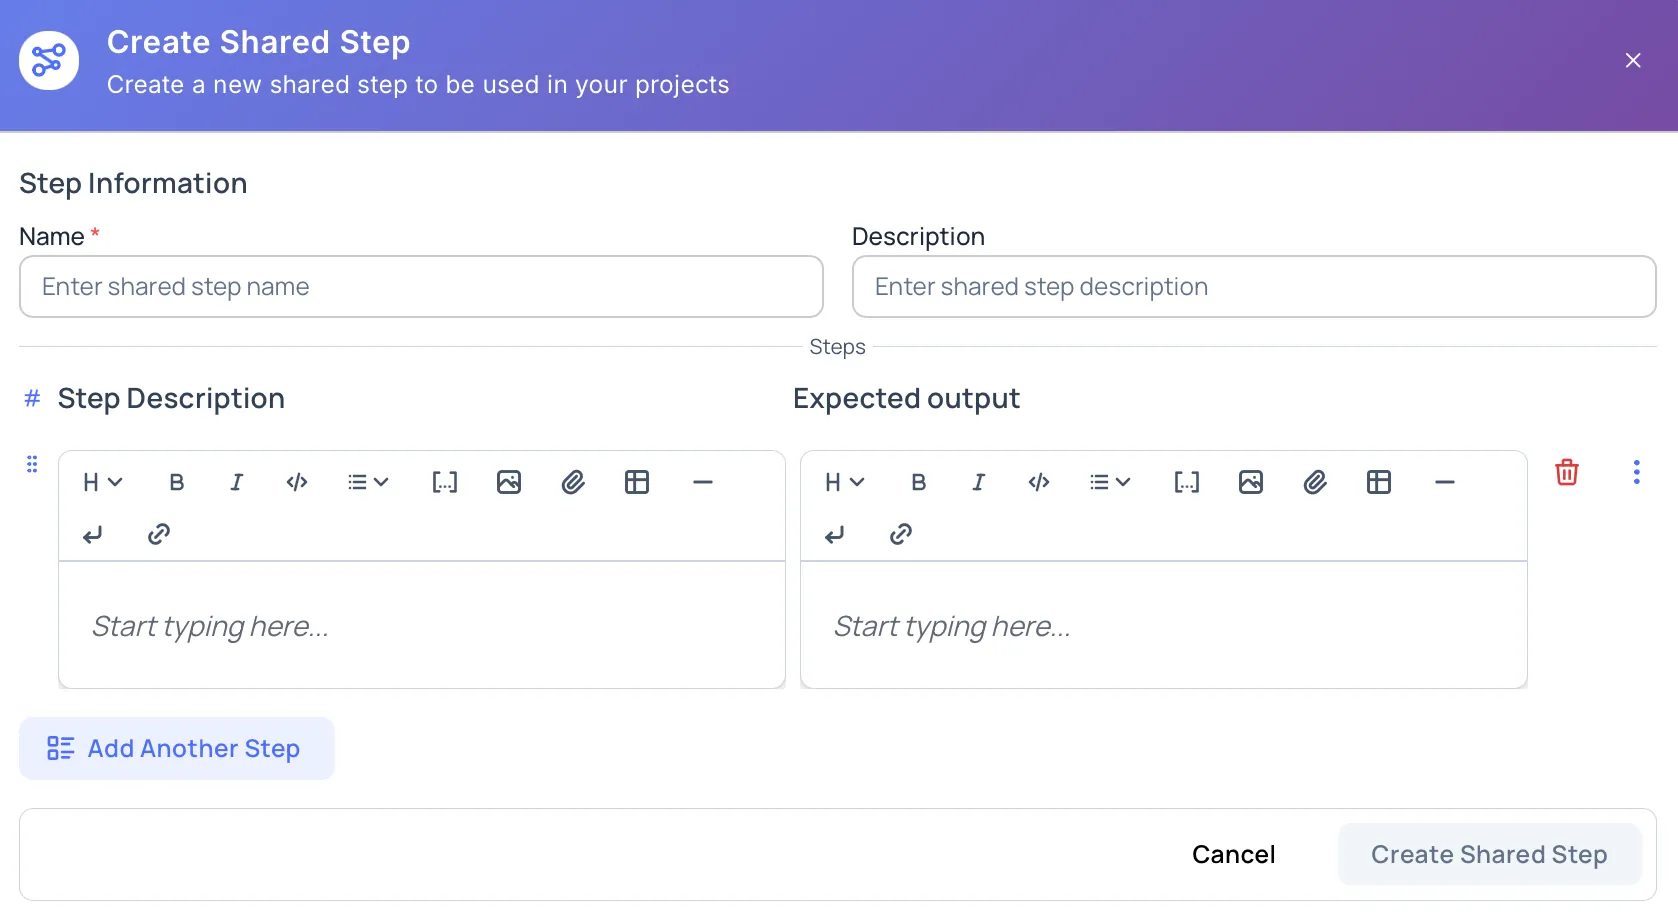Click the step drag handle

(32, 464)
